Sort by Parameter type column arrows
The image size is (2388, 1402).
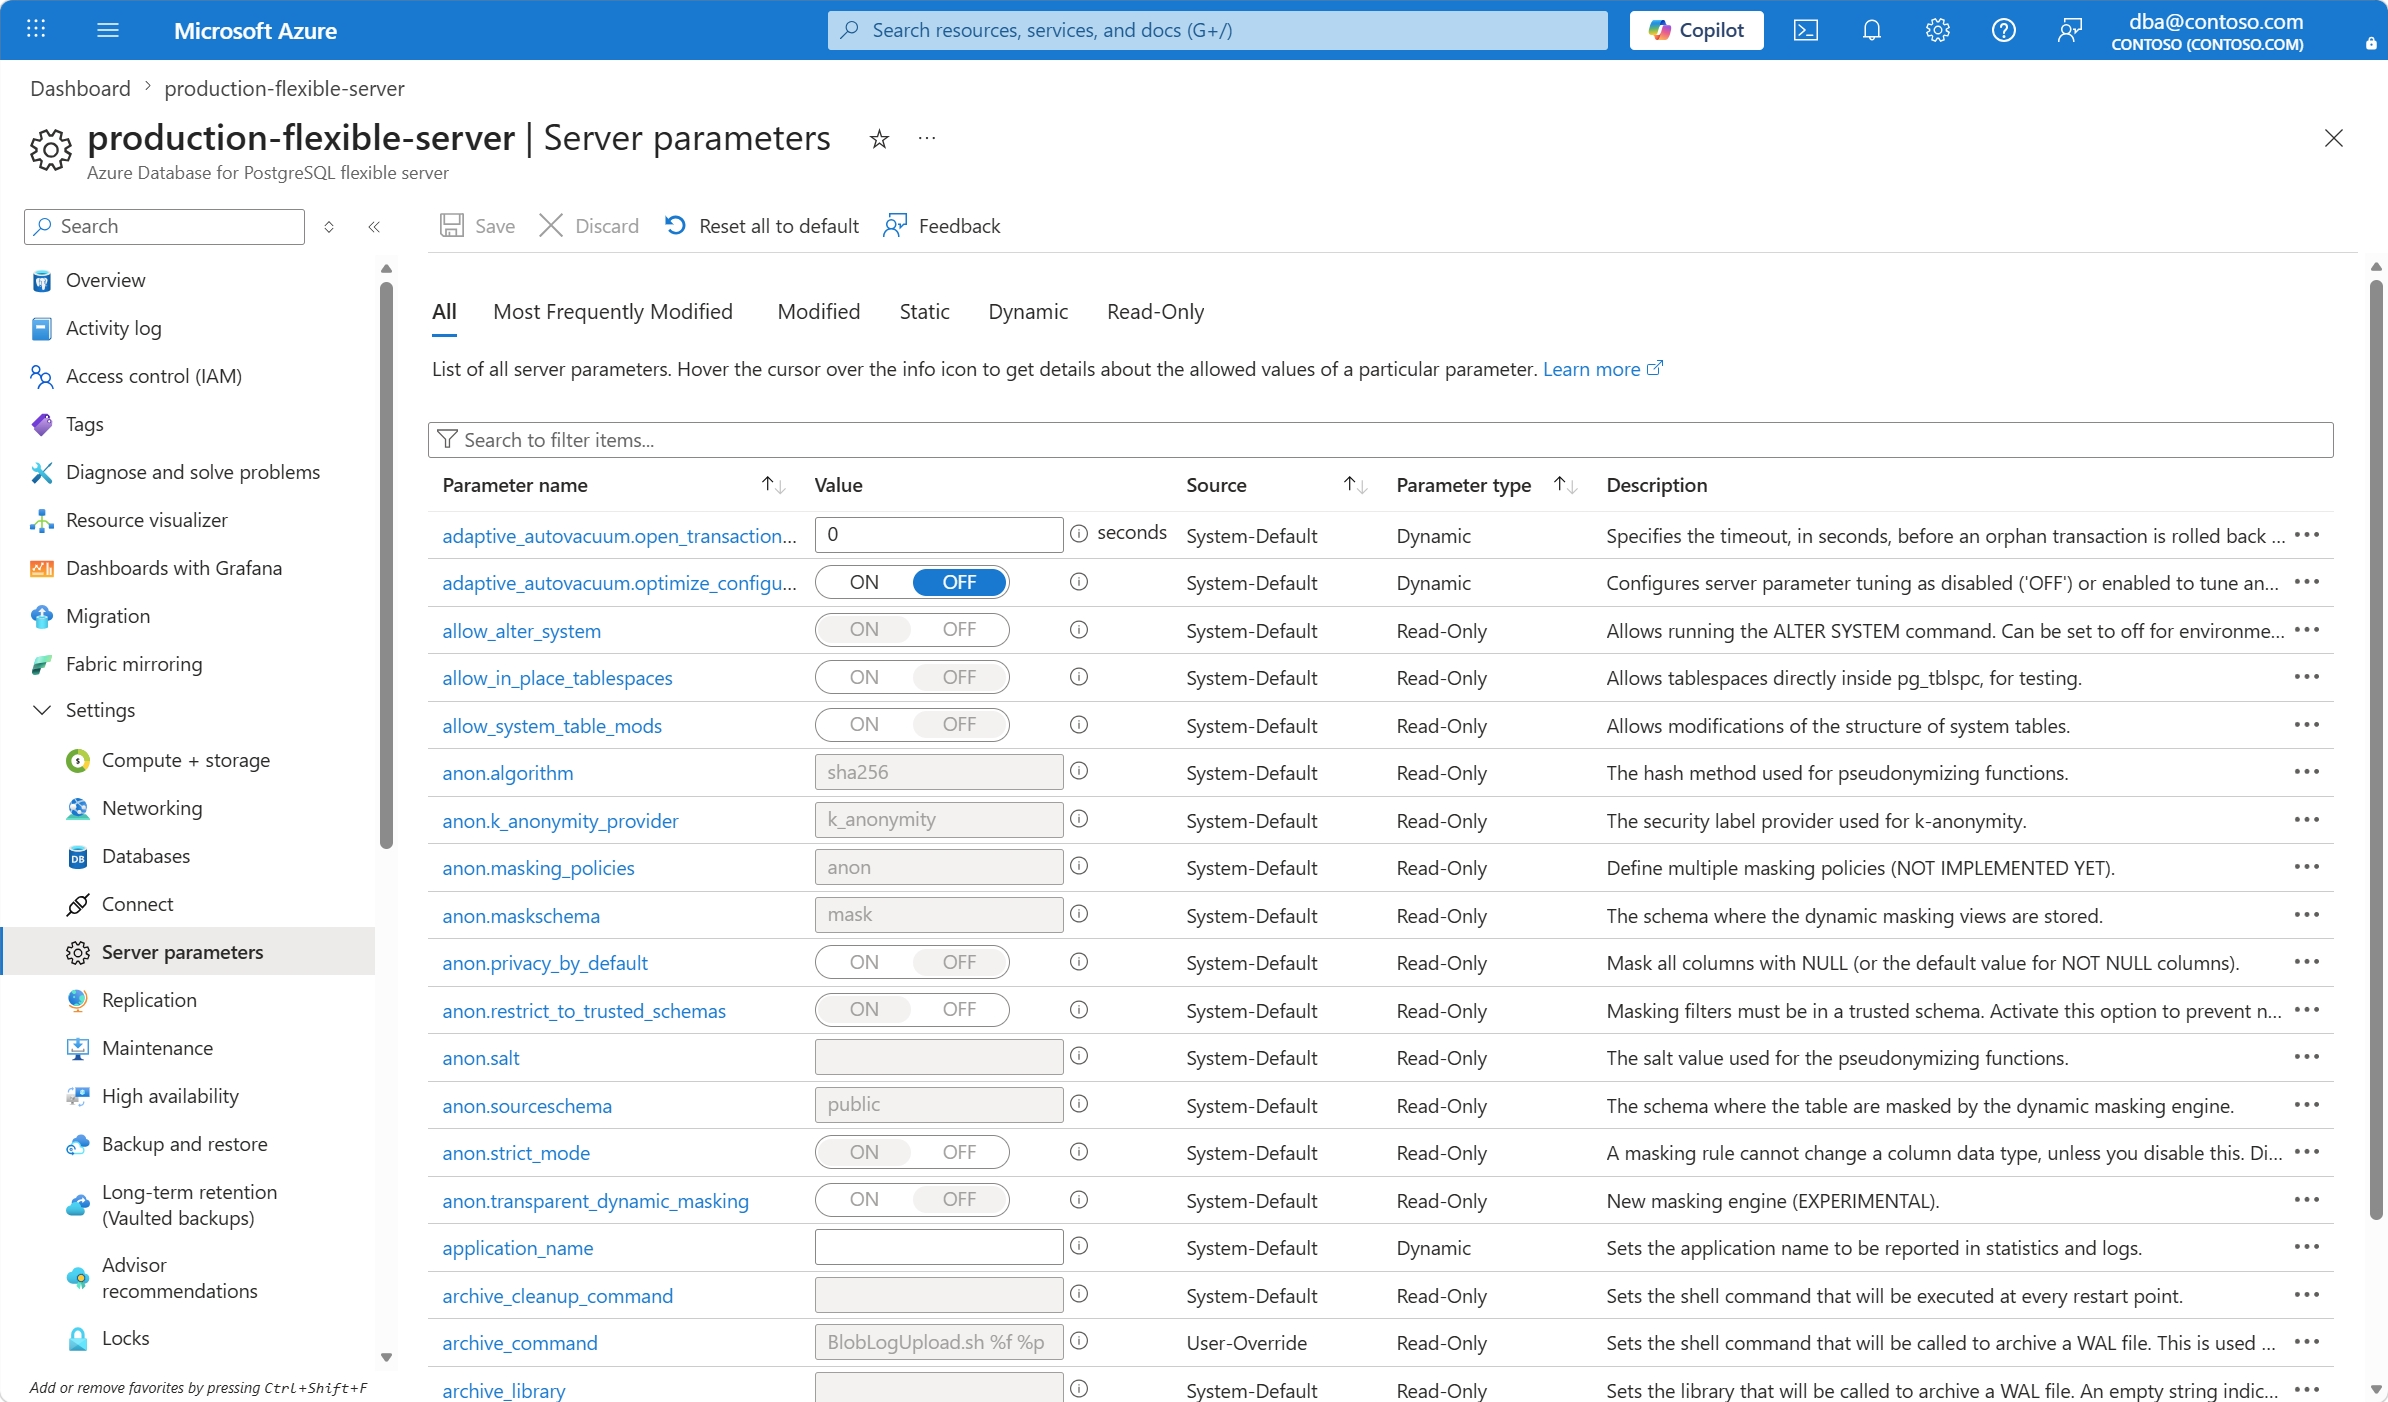[x=1565, y=485]
